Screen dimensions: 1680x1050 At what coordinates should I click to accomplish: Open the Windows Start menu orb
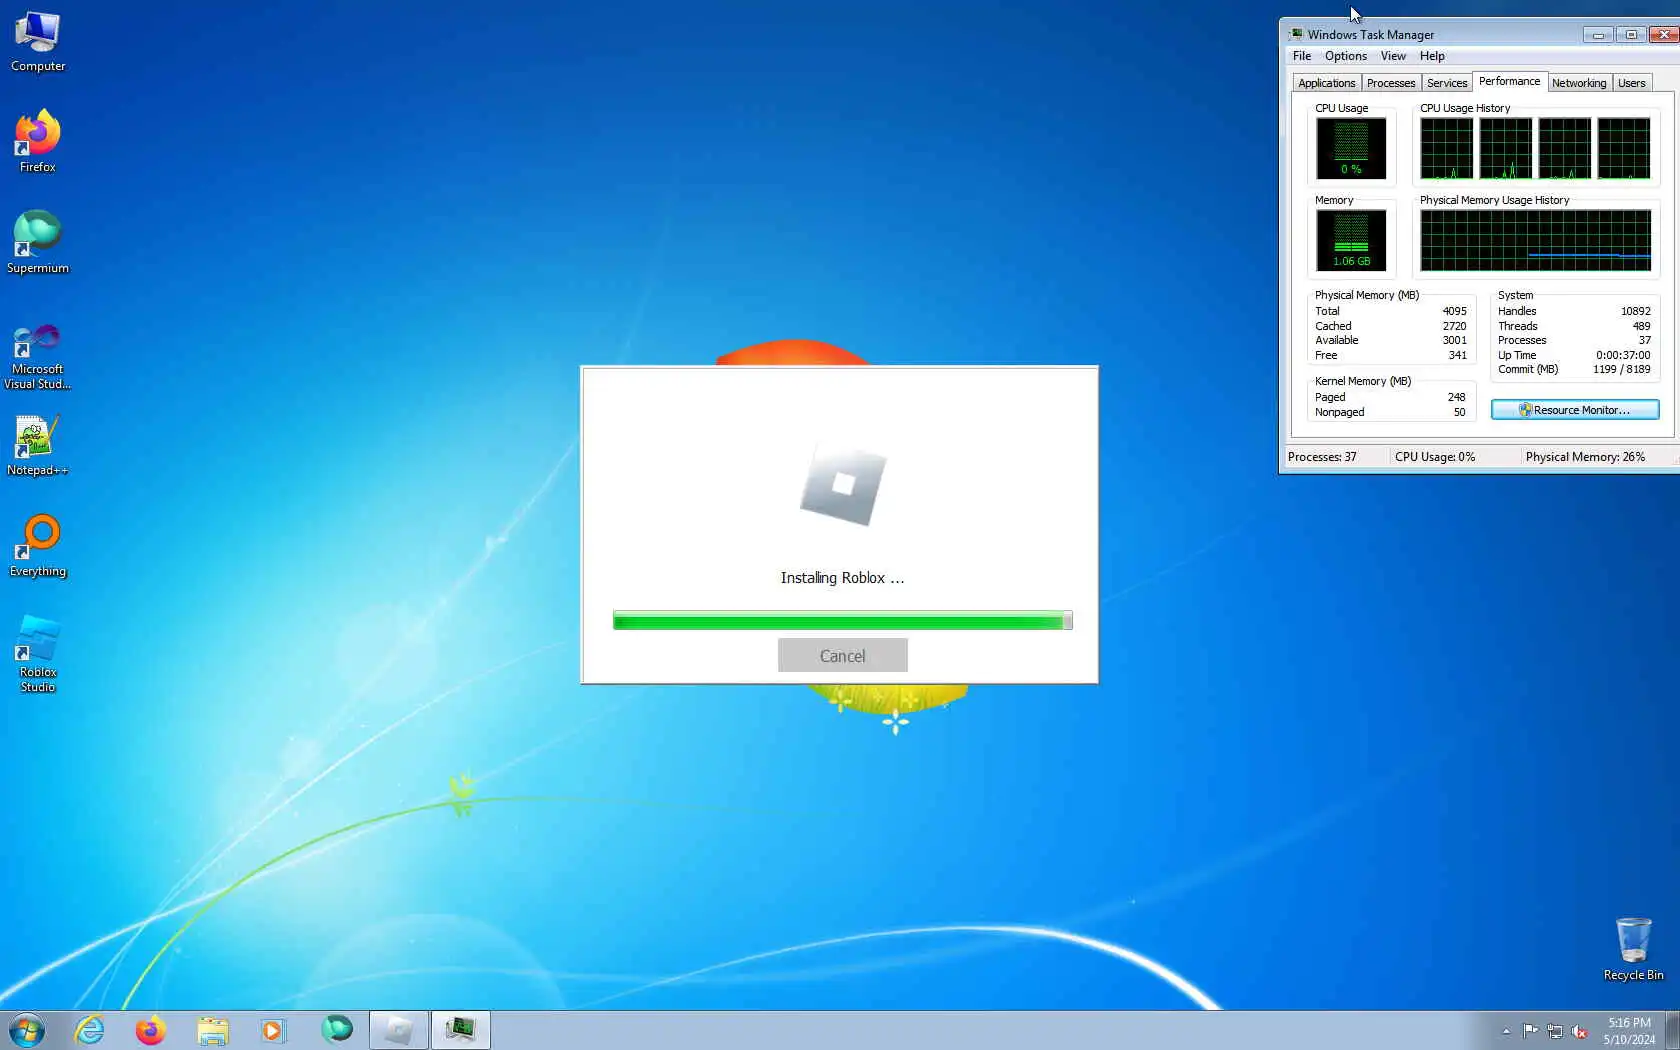(x=27, y=1030)
